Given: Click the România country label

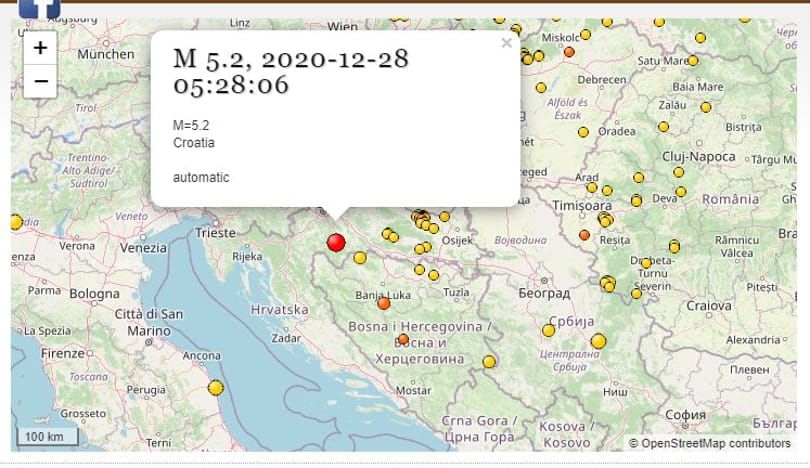Looking at the screenshot, I should tap(730, 199).
